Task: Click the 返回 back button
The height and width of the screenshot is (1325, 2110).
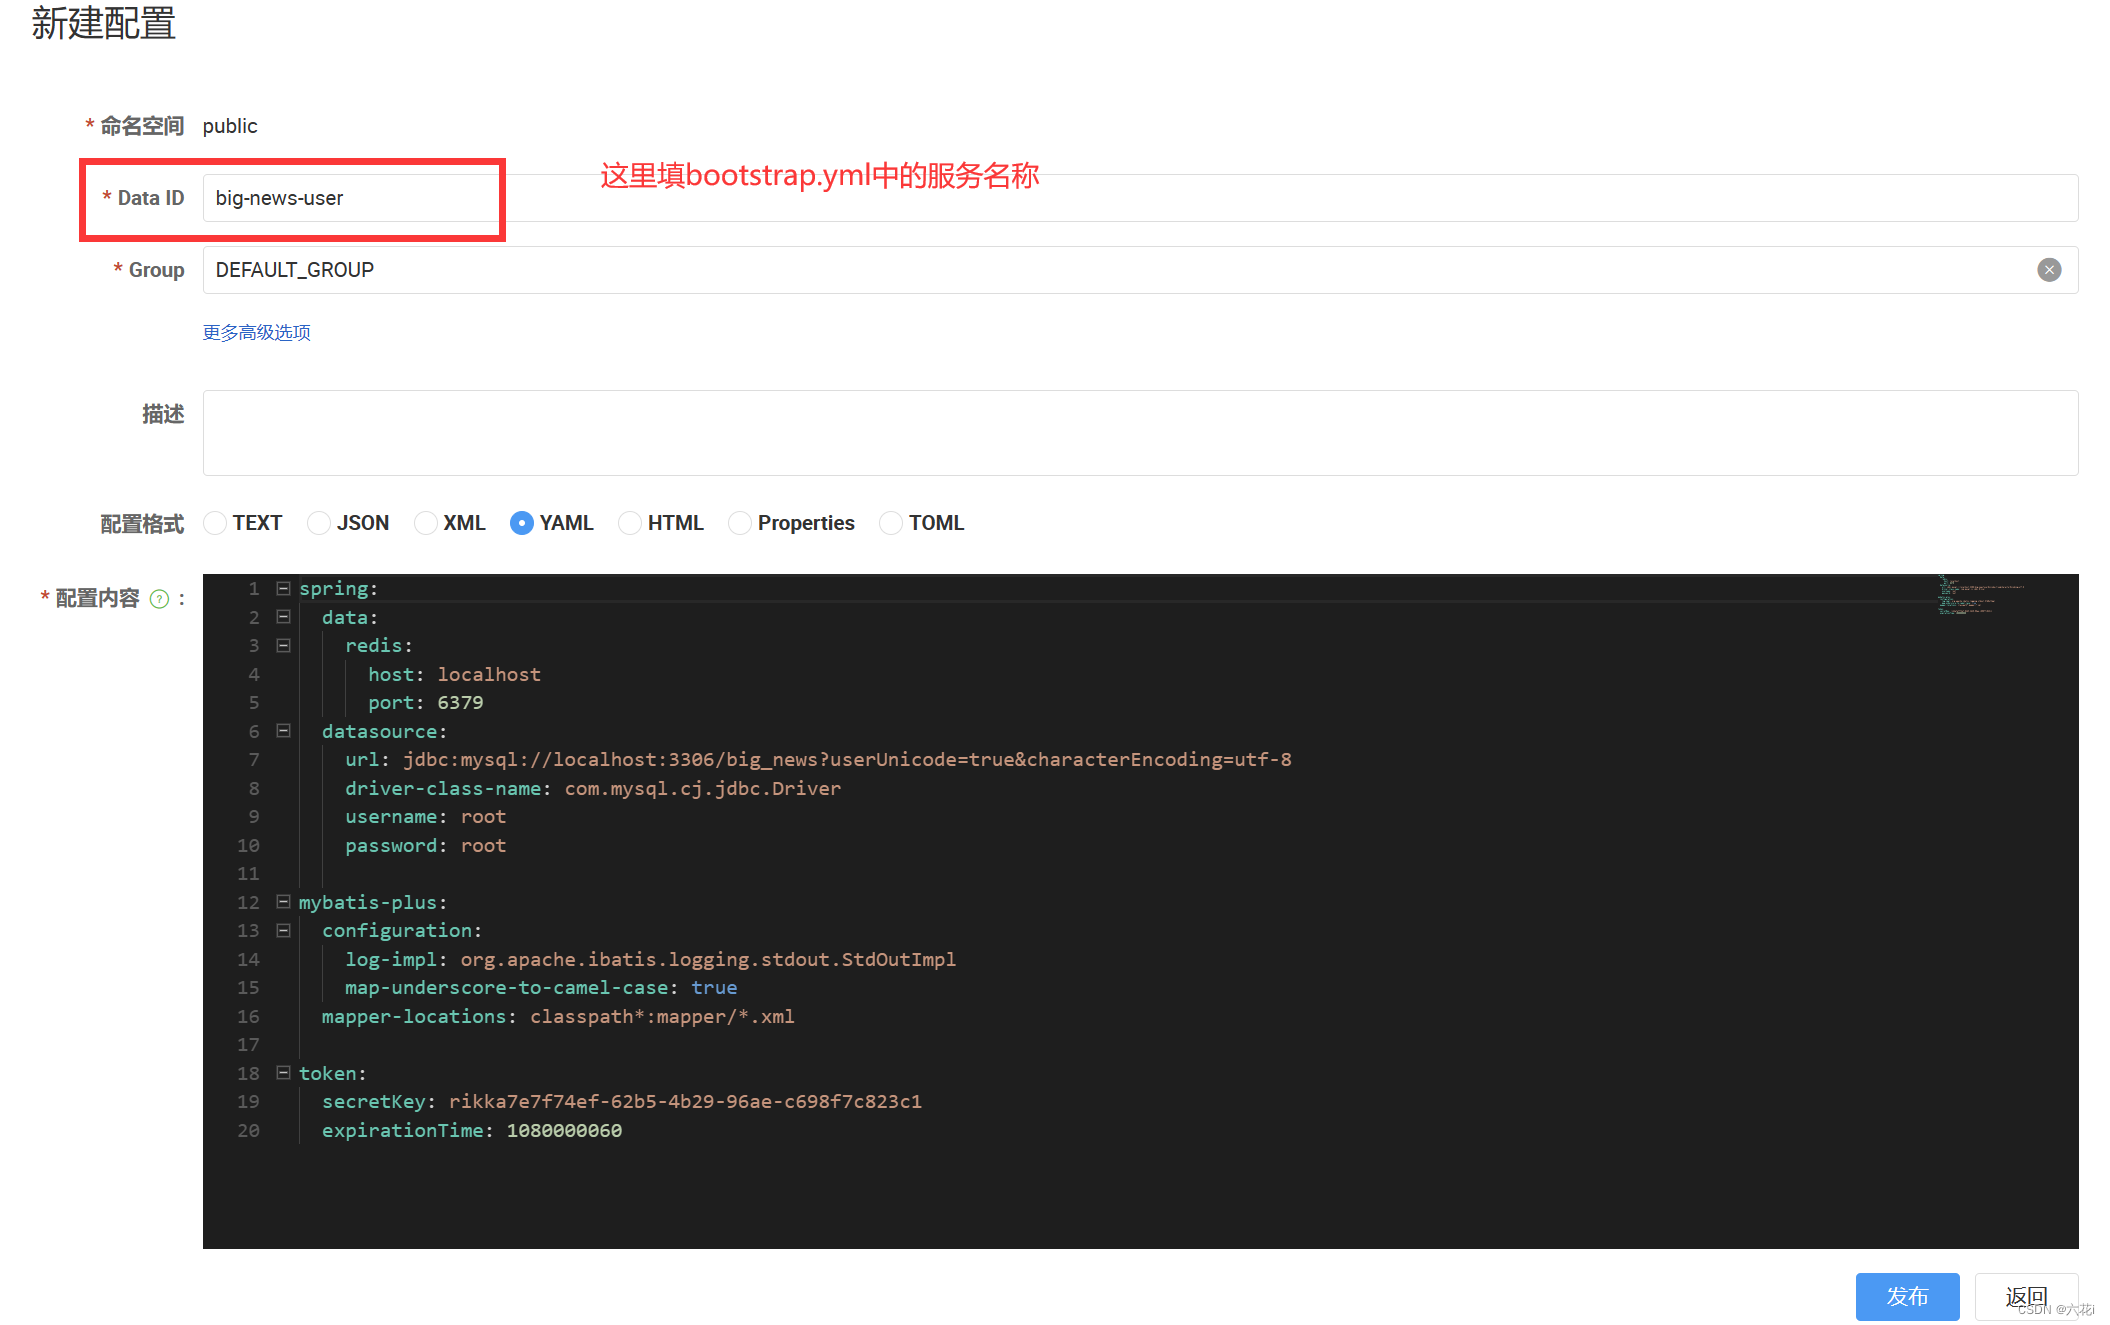Action: [2026, 1296]
